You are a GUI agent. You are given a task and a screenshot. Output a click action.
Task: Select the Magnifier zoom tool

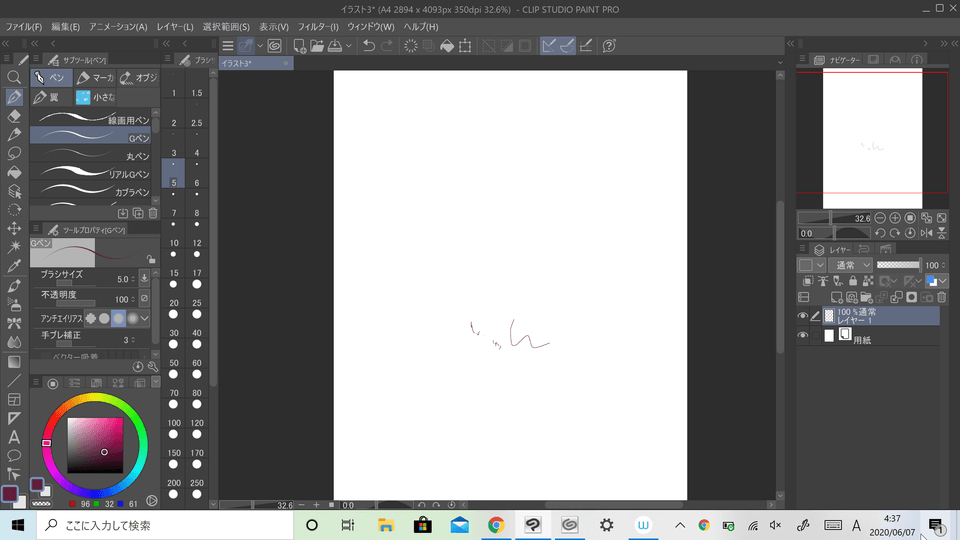pyautogui.click(x=14, y=77)
